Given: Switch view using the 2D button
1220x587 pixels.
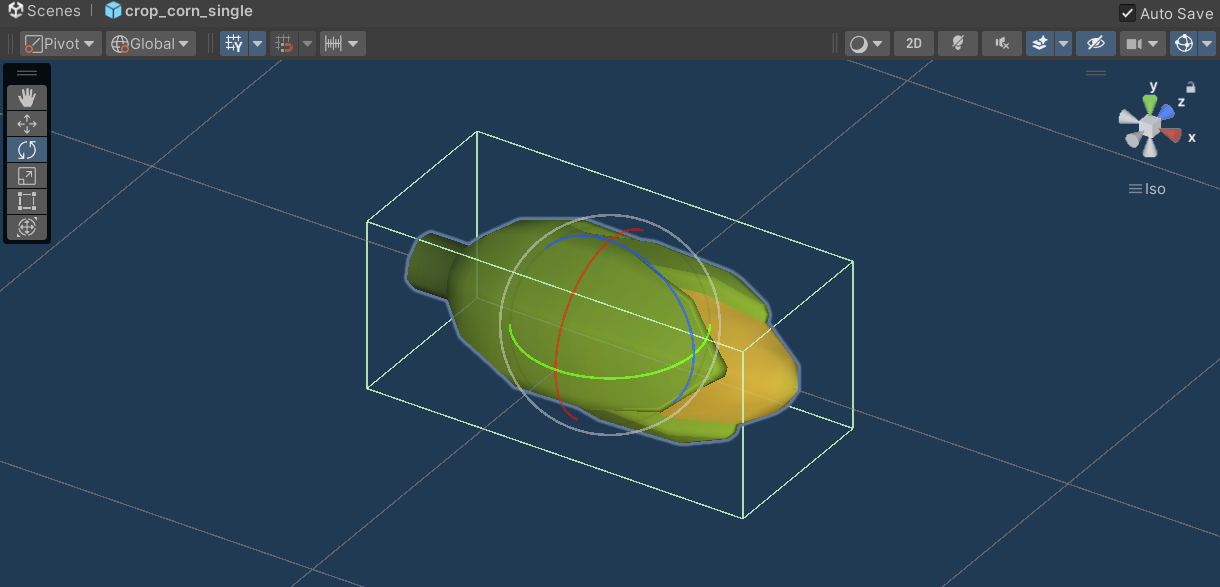Looking at the screenshot, I should tap(913, 44).
